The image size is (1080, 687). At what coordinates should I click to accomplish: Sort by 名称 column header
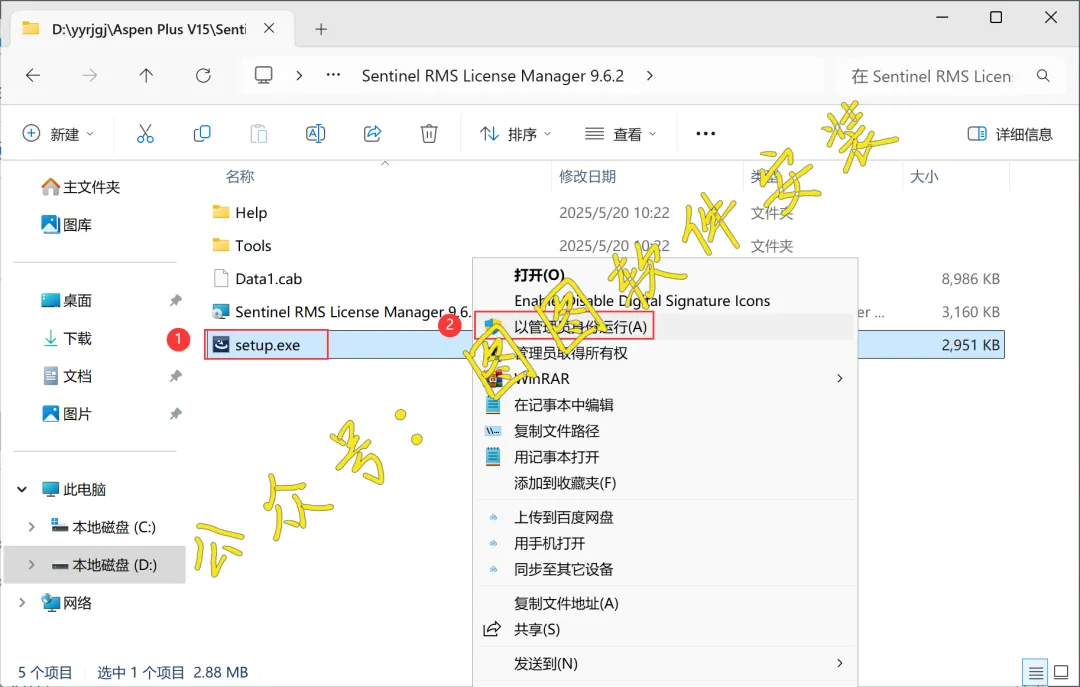click(240, 176)
